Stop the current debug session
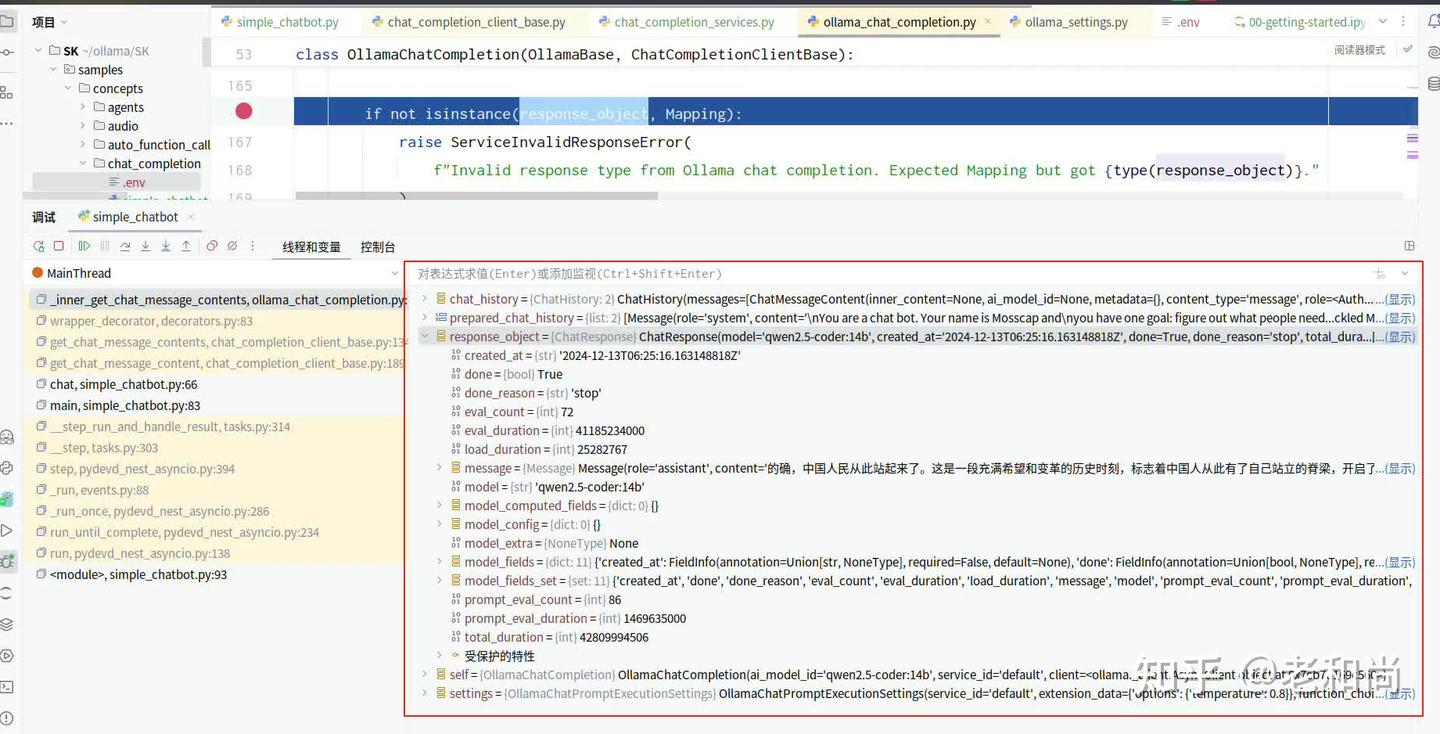1440x734 pixels. coord(57,246)
